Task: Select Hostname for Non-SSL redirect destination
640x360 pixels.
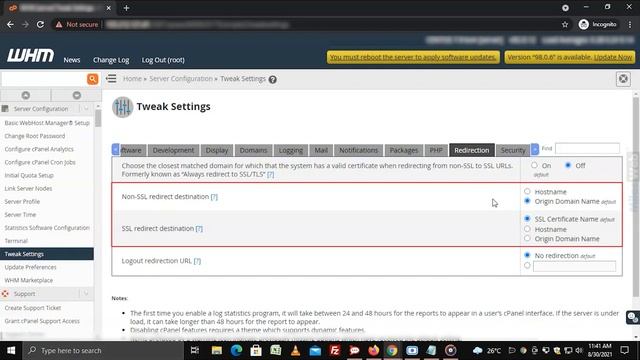Action: (527, 191)
